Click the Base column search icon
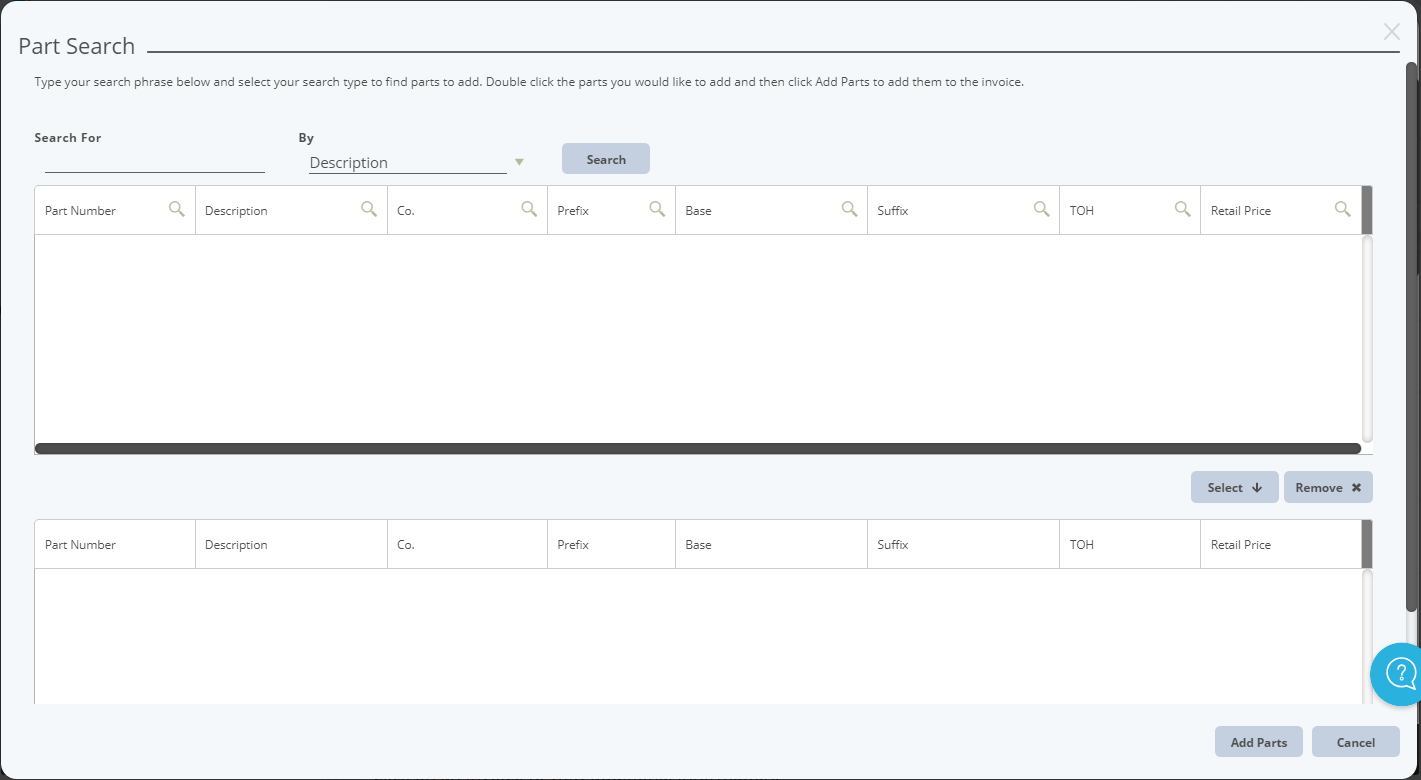The height and width of the screenshot is (780, 1421). [x=849, y=209]
